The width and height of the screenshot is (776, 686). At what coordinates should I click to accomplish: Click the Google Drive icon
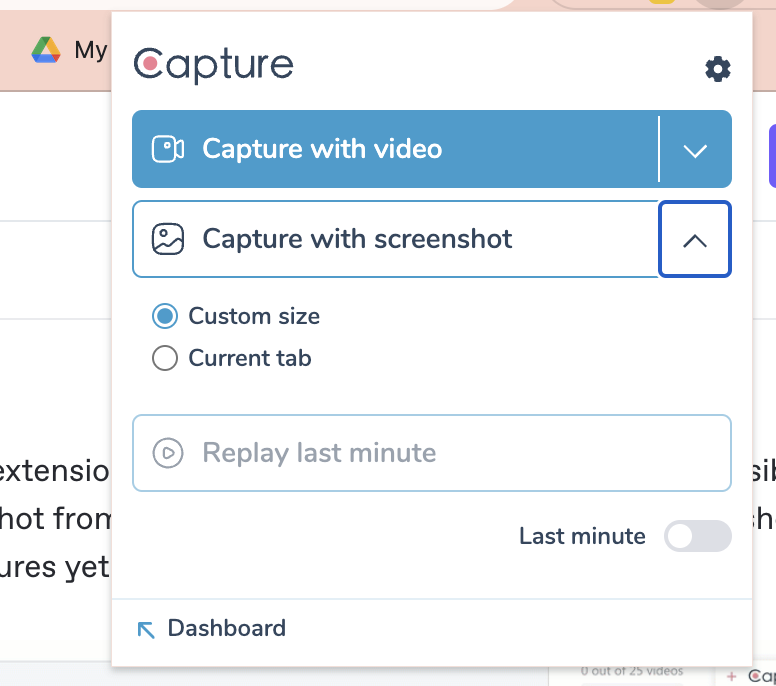click(46, 49)
